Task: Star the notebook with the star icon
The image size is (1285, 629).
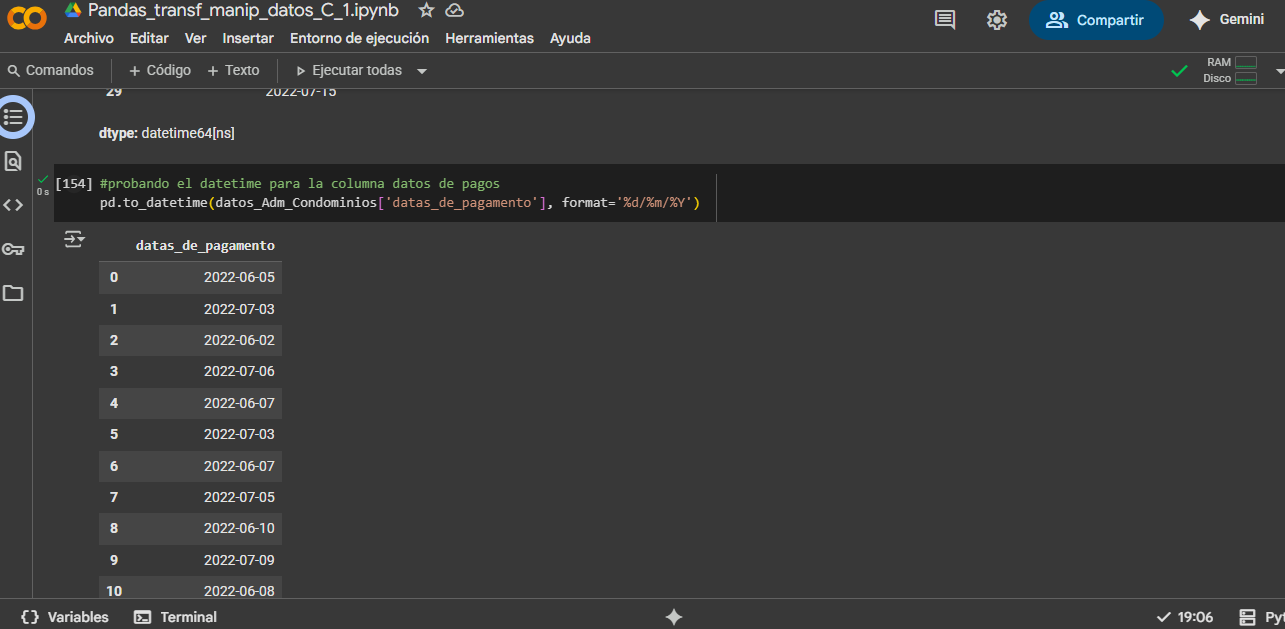Action: pyautogui.click(x=426, y=10)
